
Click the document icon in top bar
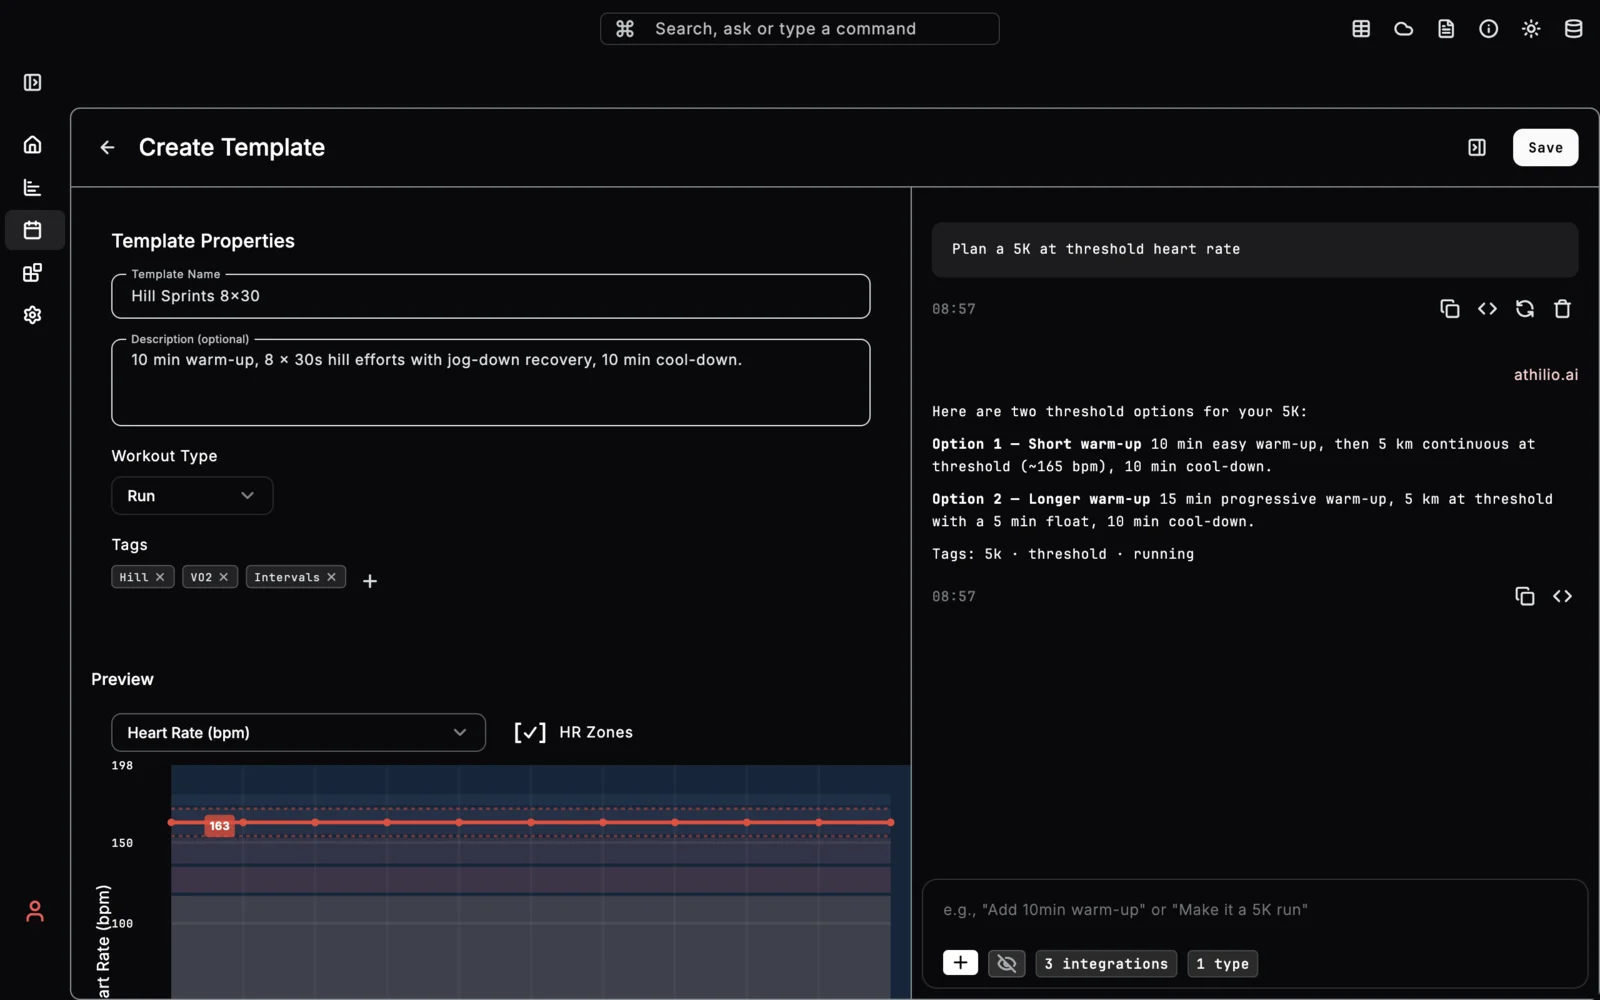(x=1446, y=29)
